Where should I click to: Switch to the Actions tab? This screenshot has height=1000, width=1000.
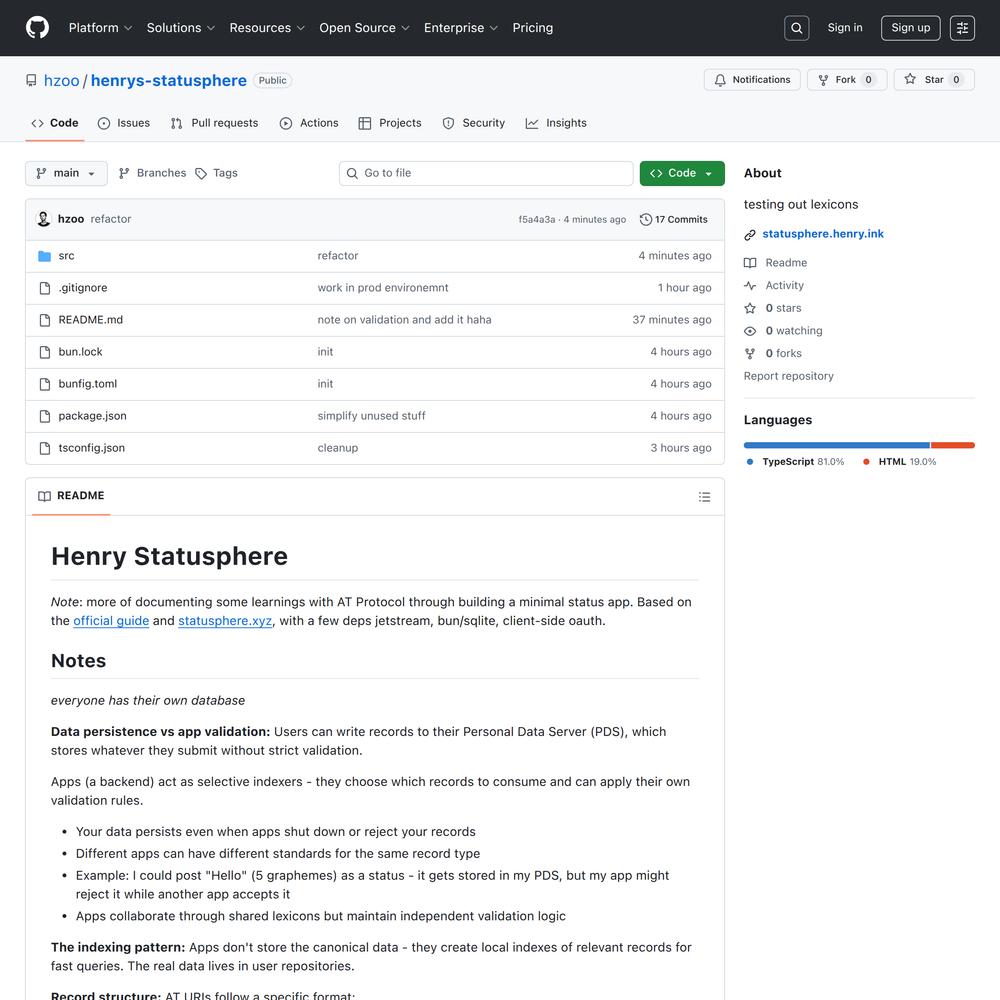(x=309, y=123)
